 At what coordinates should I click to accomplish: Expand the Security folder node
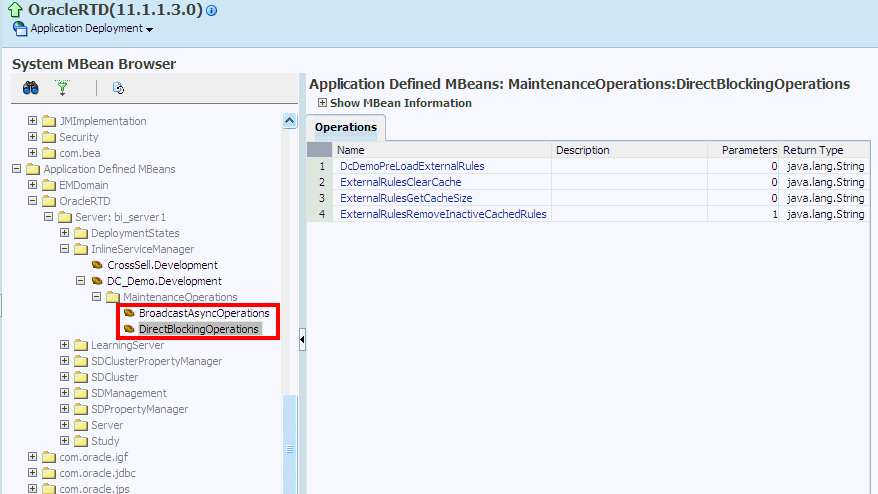[32, 137]
